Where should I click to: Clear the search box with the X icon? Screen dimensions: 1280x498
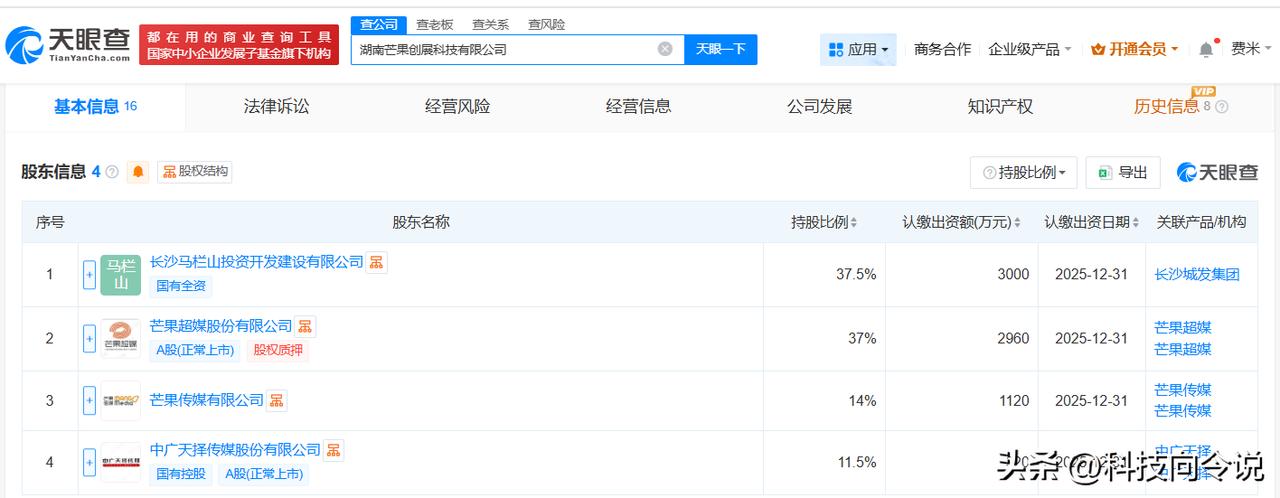tap(665, 49)
